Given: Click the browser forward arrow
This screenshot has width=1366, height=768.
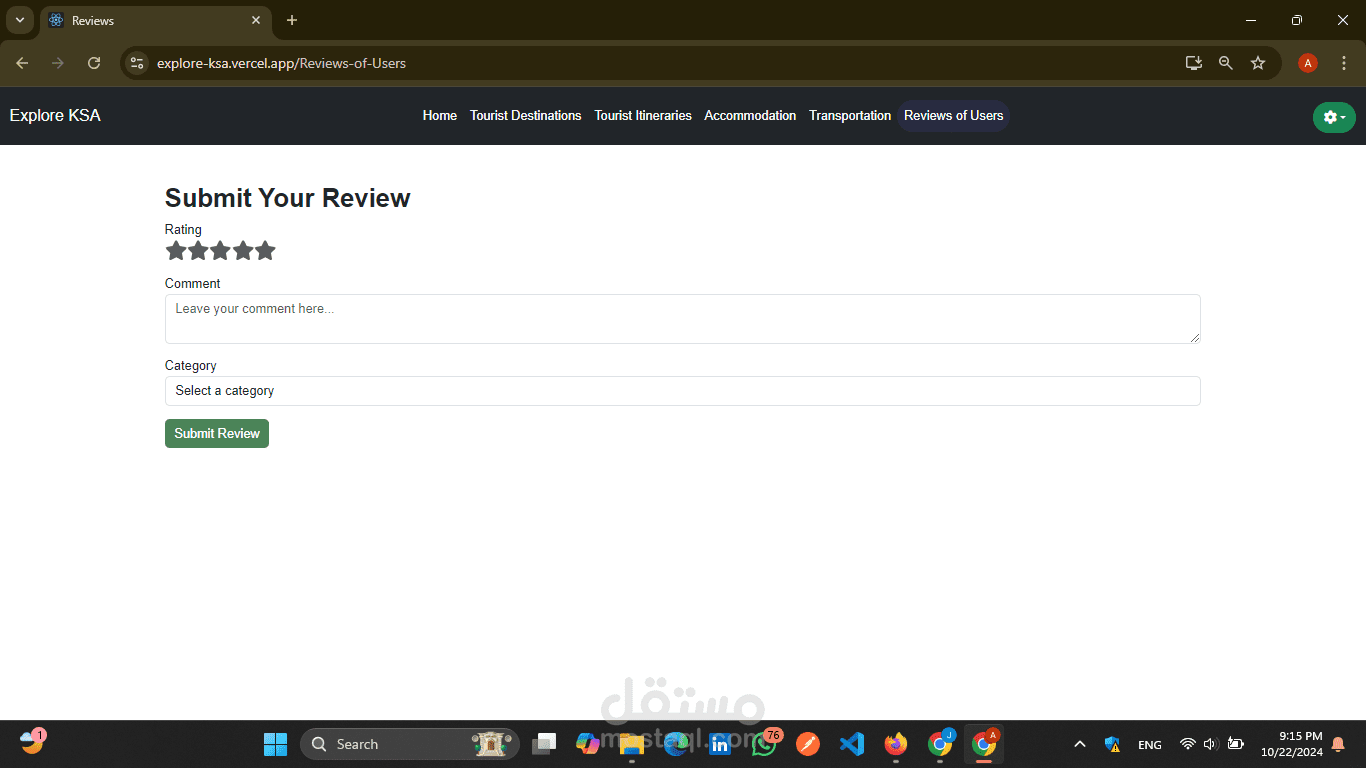Looking at the screenshot, I should 58,63.
